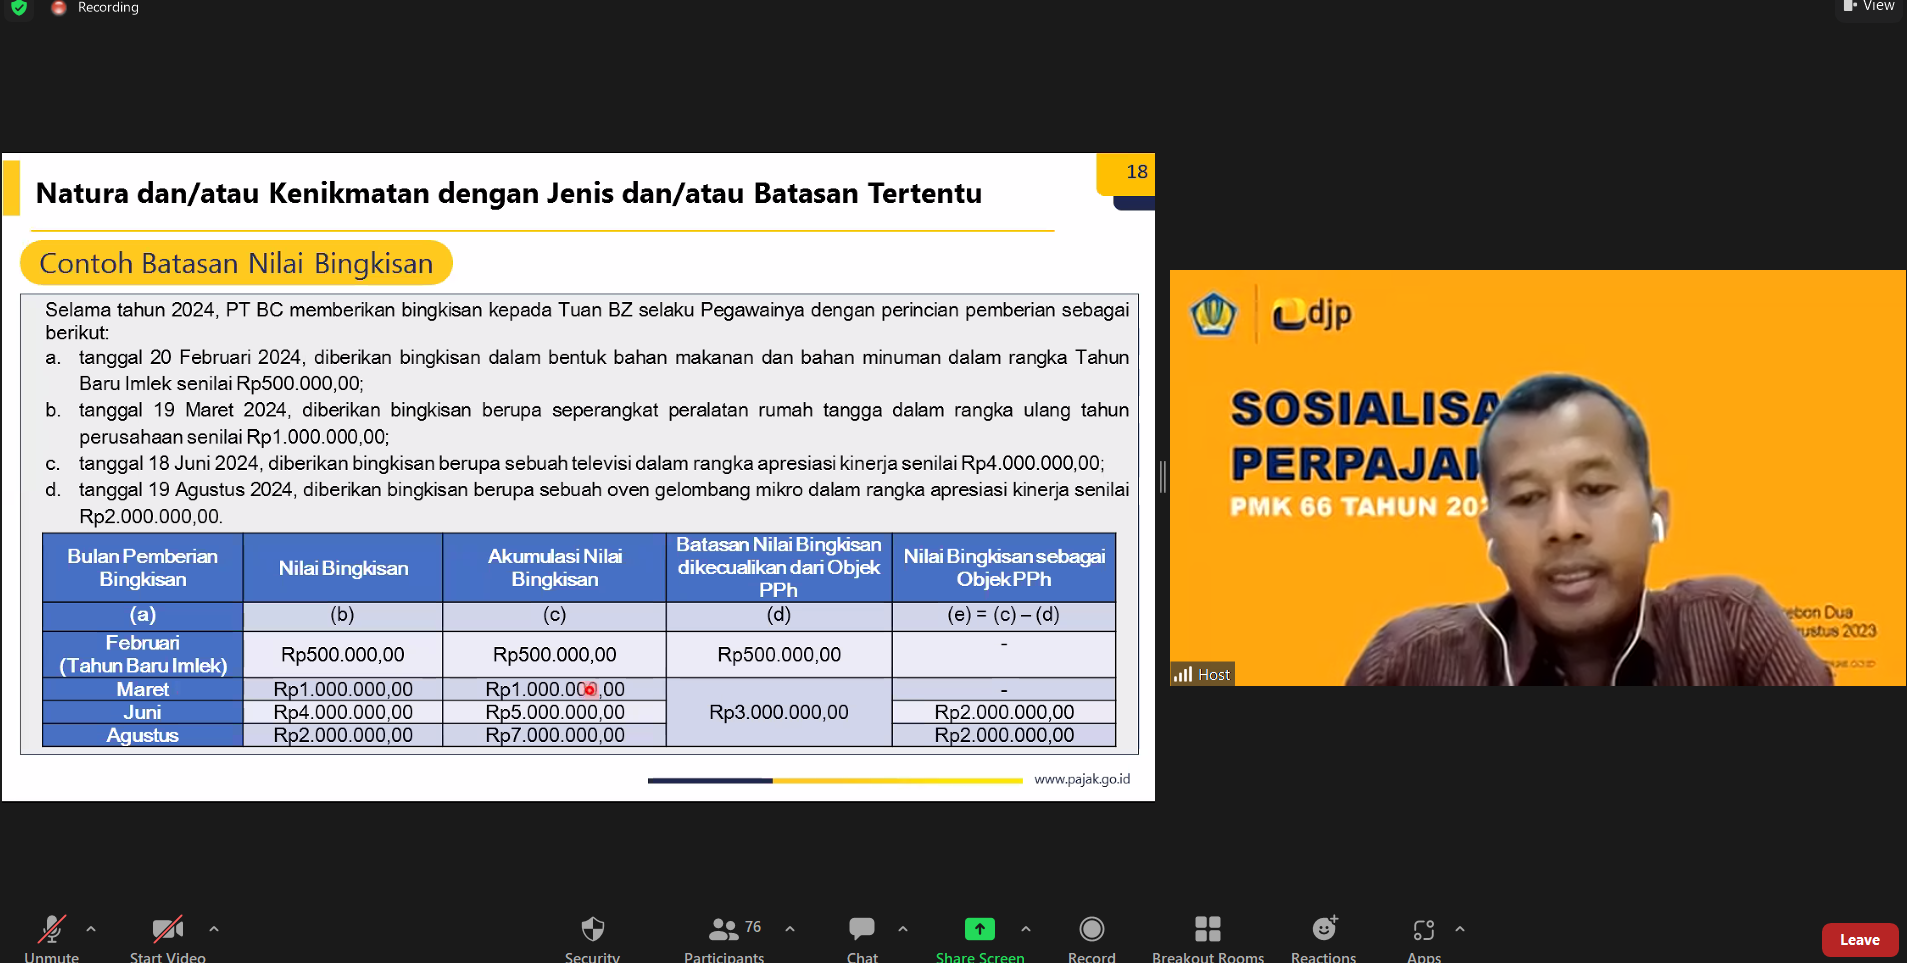Viewport: 1907px width, 963px height.
Task: Start recording with the Record button
Action: tap(1091, 930)
